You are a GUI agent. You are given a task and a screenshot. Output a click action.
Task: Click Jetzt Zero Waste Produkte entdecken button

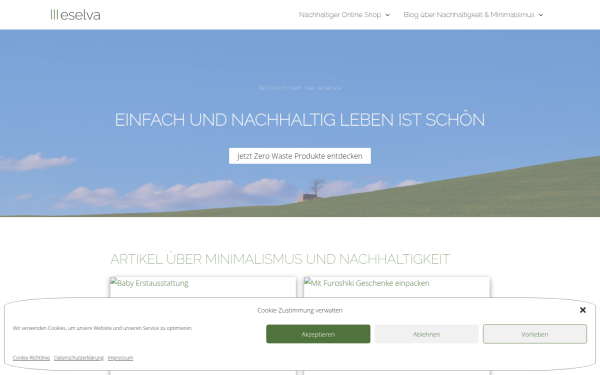click(x=300, y=156)
